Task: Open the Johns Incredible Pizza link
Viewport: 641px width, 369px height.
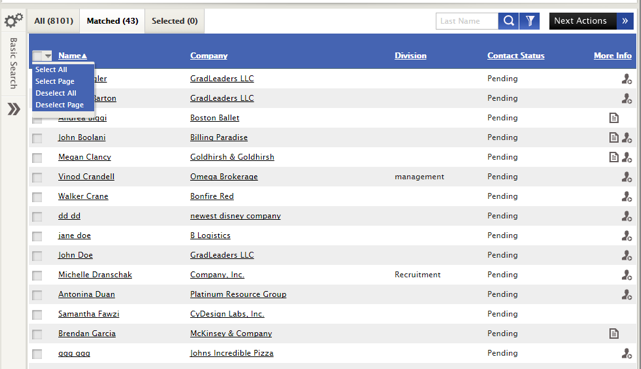Action: [232, 353]
